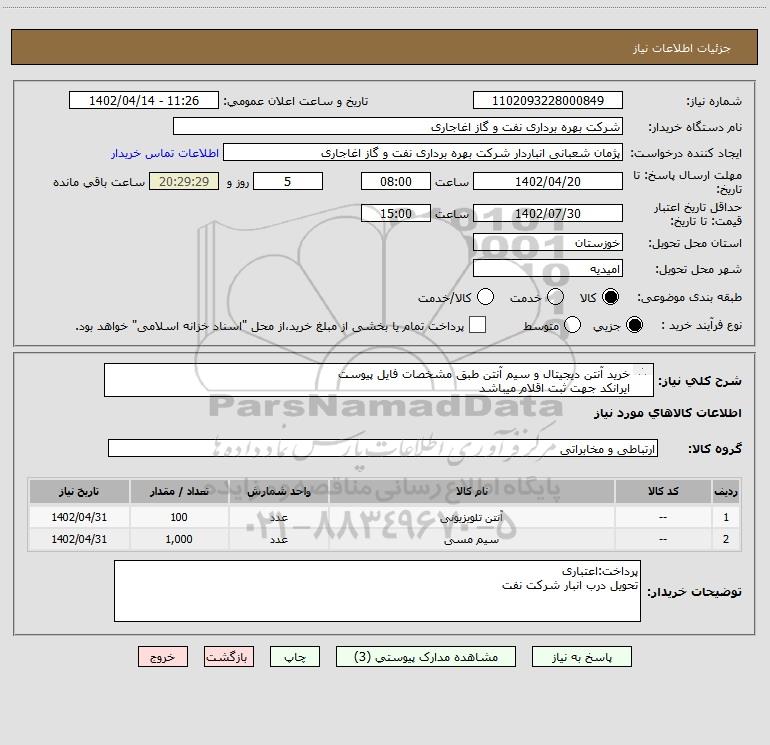Open مشاهده مدارک پیوستی (3) button

(426, 657)
